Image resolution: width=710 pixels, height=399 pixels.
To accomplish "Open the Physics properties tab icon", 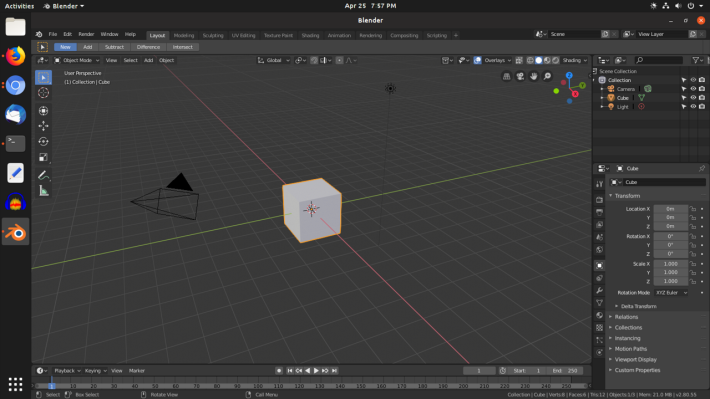I will [600, 352].
